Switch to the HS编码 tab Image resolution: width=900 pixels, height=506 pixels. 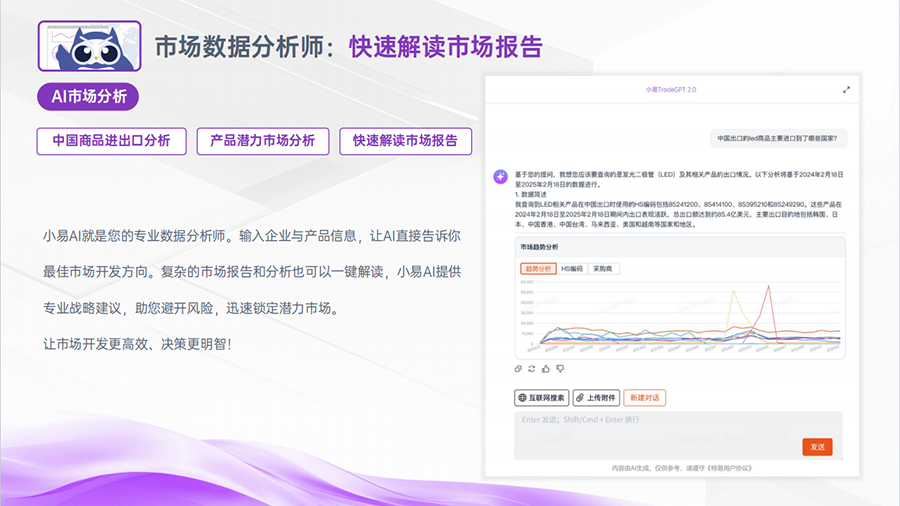(x=572, y=268)
